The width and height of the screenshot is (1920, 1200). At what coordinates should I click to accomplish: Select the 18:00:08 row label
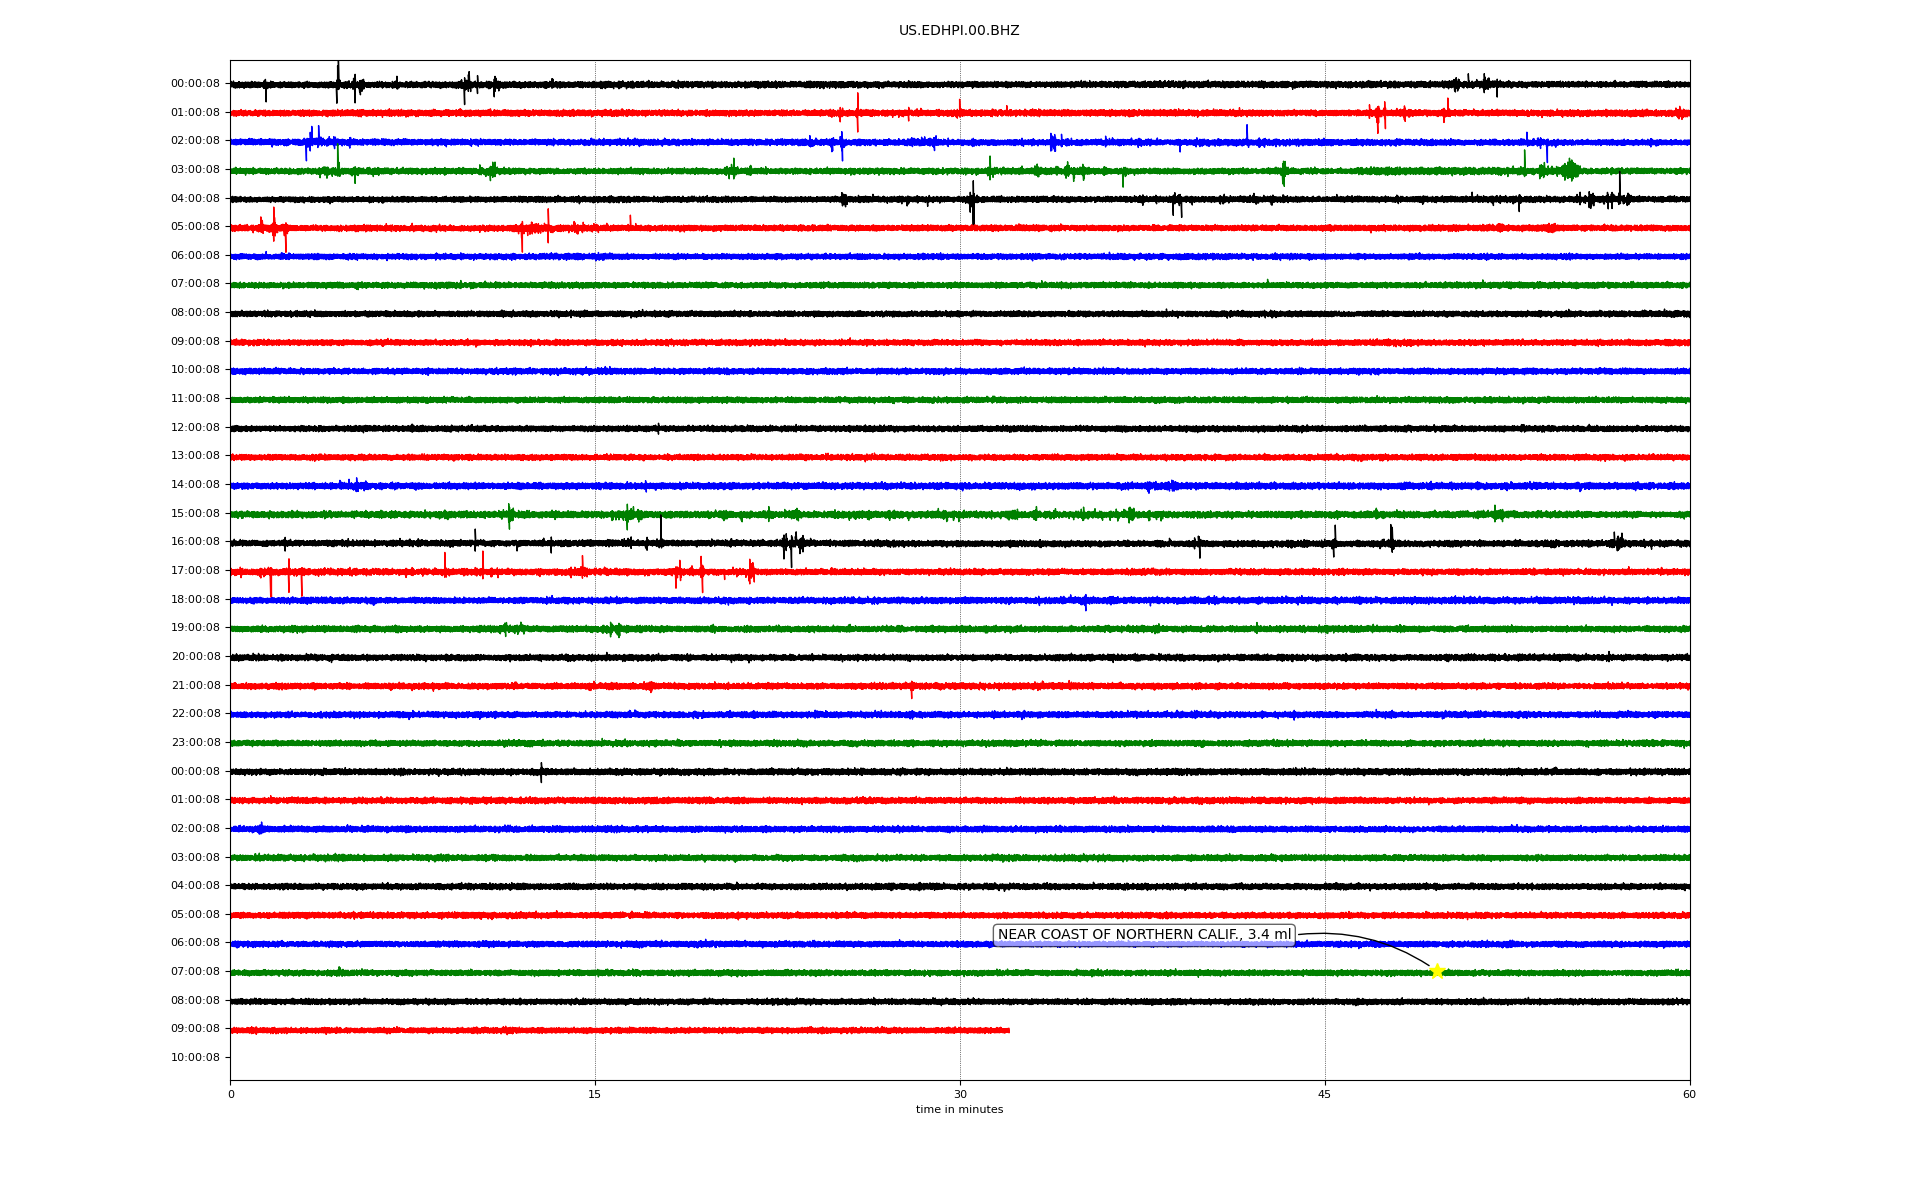(195, 600)
